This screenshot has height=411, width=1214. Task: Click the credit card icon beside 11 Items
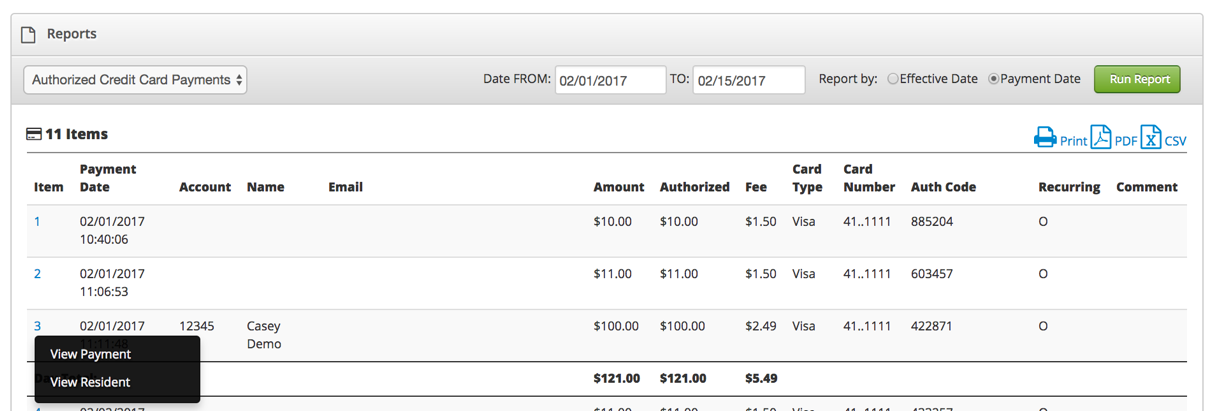[x=34, y=134]
